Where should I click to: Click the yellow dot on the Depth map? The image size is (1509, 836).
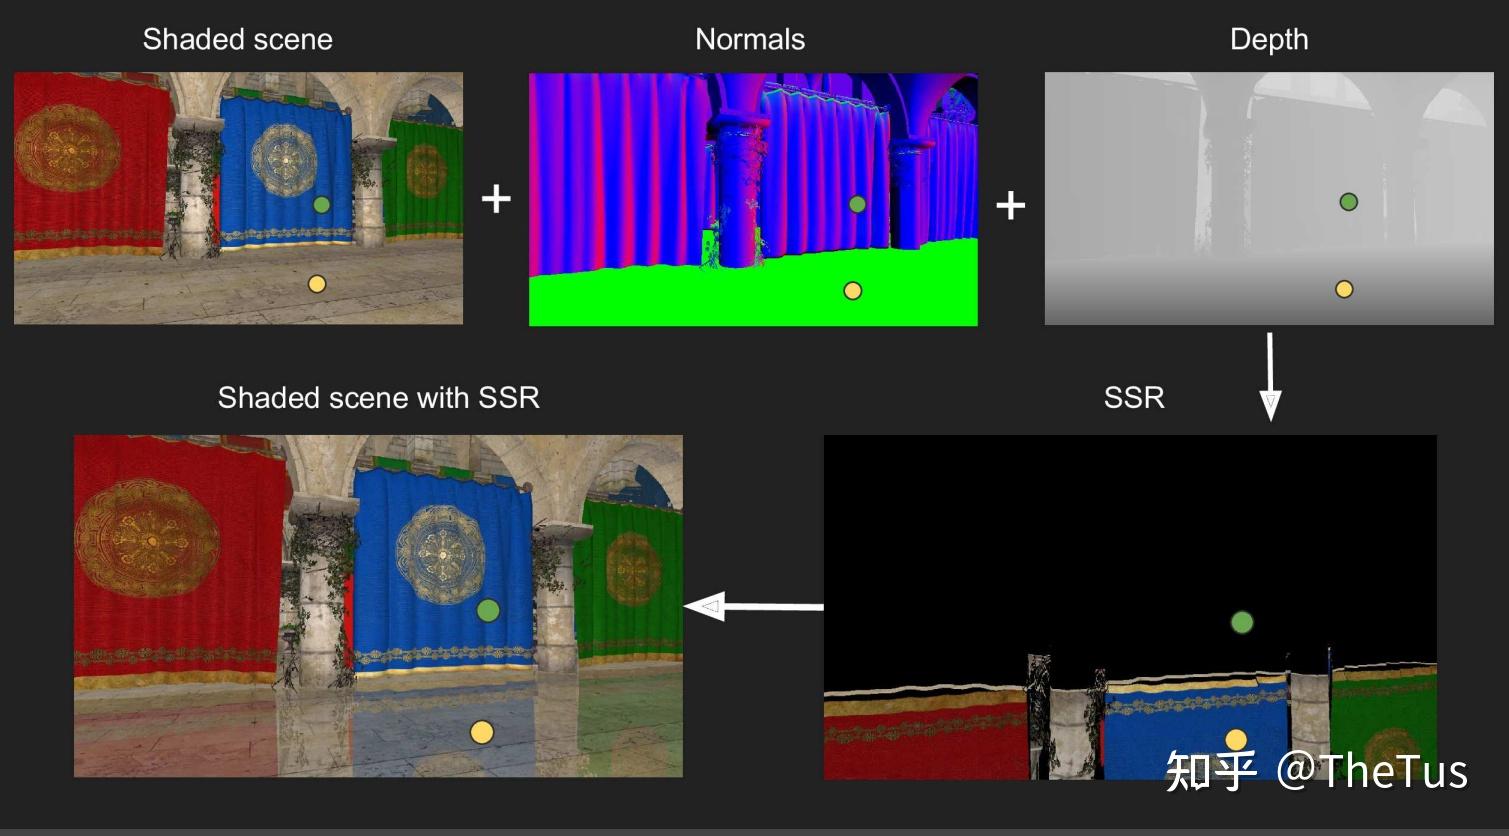pos(1344,289)
